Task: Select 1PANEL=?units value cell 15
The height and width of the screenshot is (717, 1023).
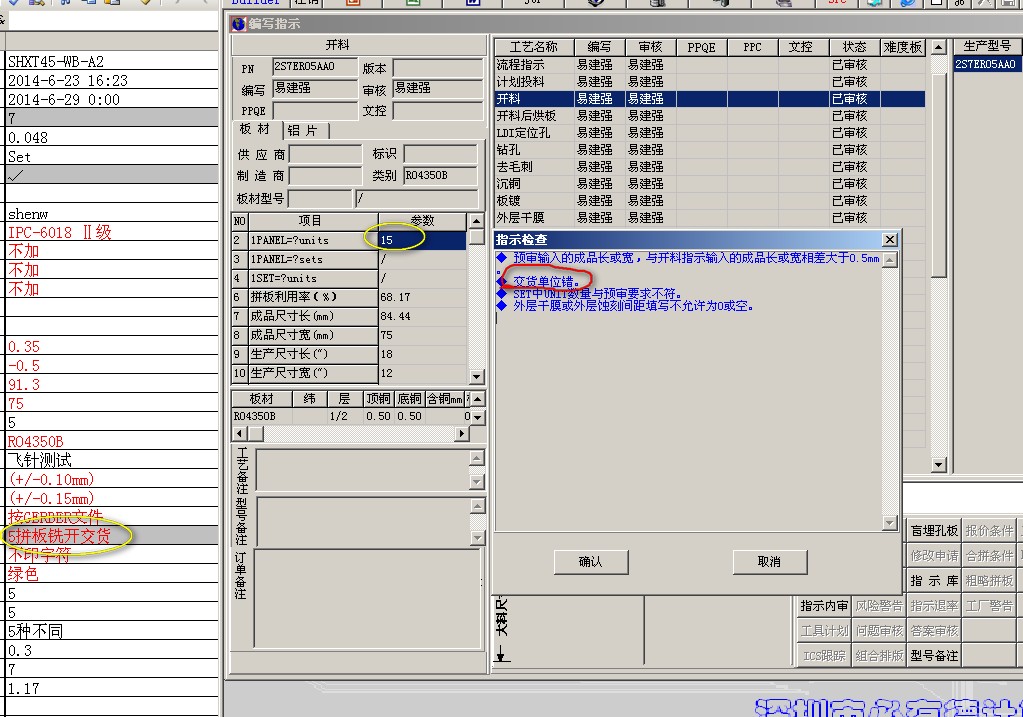Action: point(422,240)
